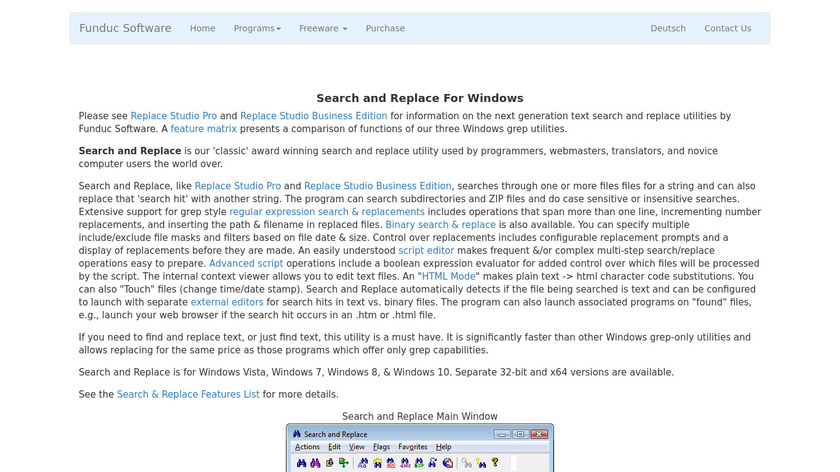Click the HTML Mode link
840x472 pixels.
pos(448,276)
